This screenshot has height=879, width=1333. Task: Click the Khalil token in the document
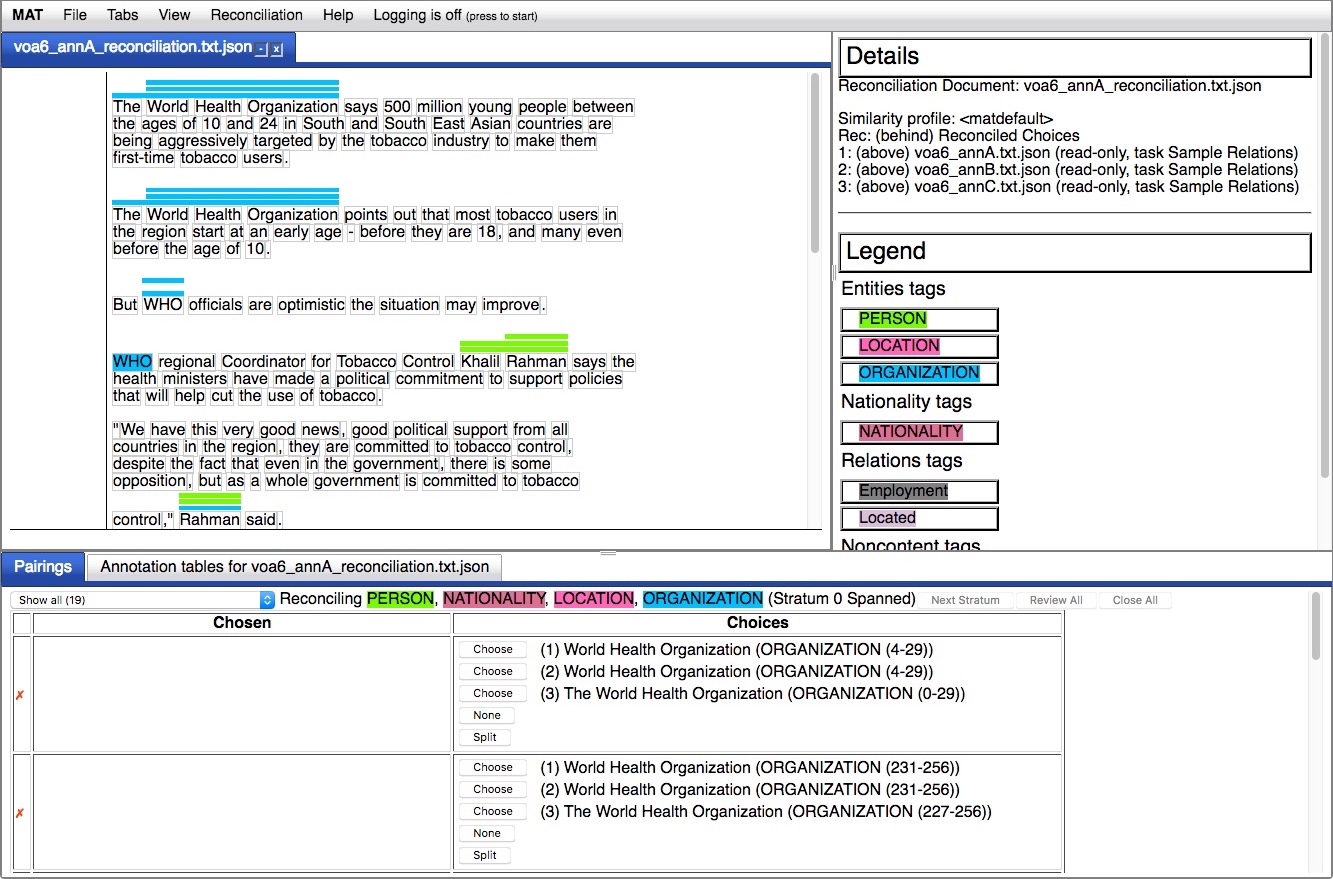click(x=481, y=362)
